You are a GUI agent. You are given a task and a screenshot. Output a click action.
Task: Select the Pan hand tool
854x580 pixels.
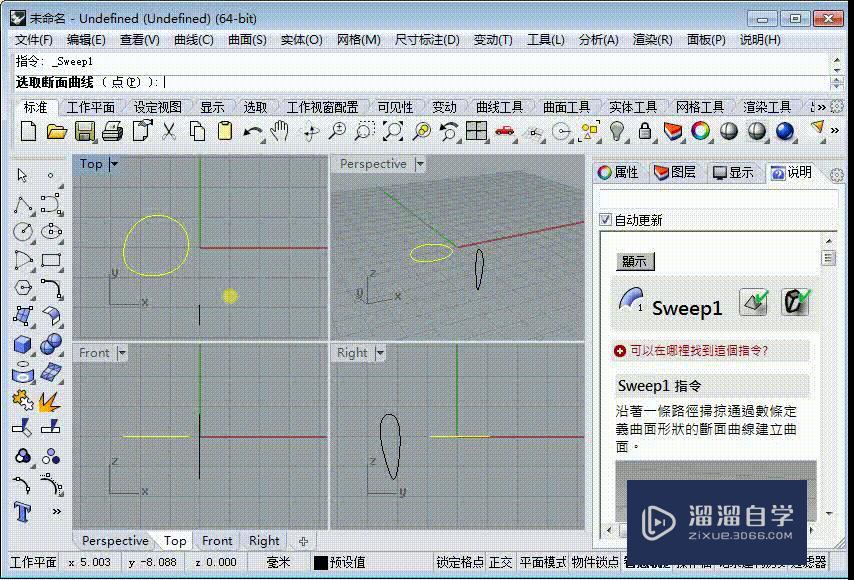coord(280,131)
